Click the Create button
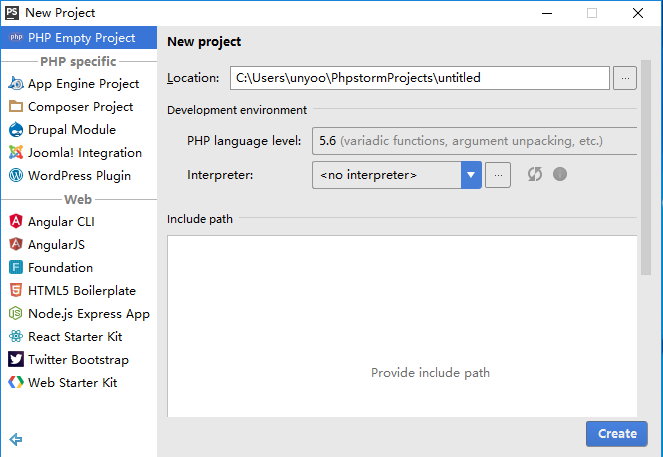Screen dimensions: 663x457 pyautogui.click(x=617, y=434)
